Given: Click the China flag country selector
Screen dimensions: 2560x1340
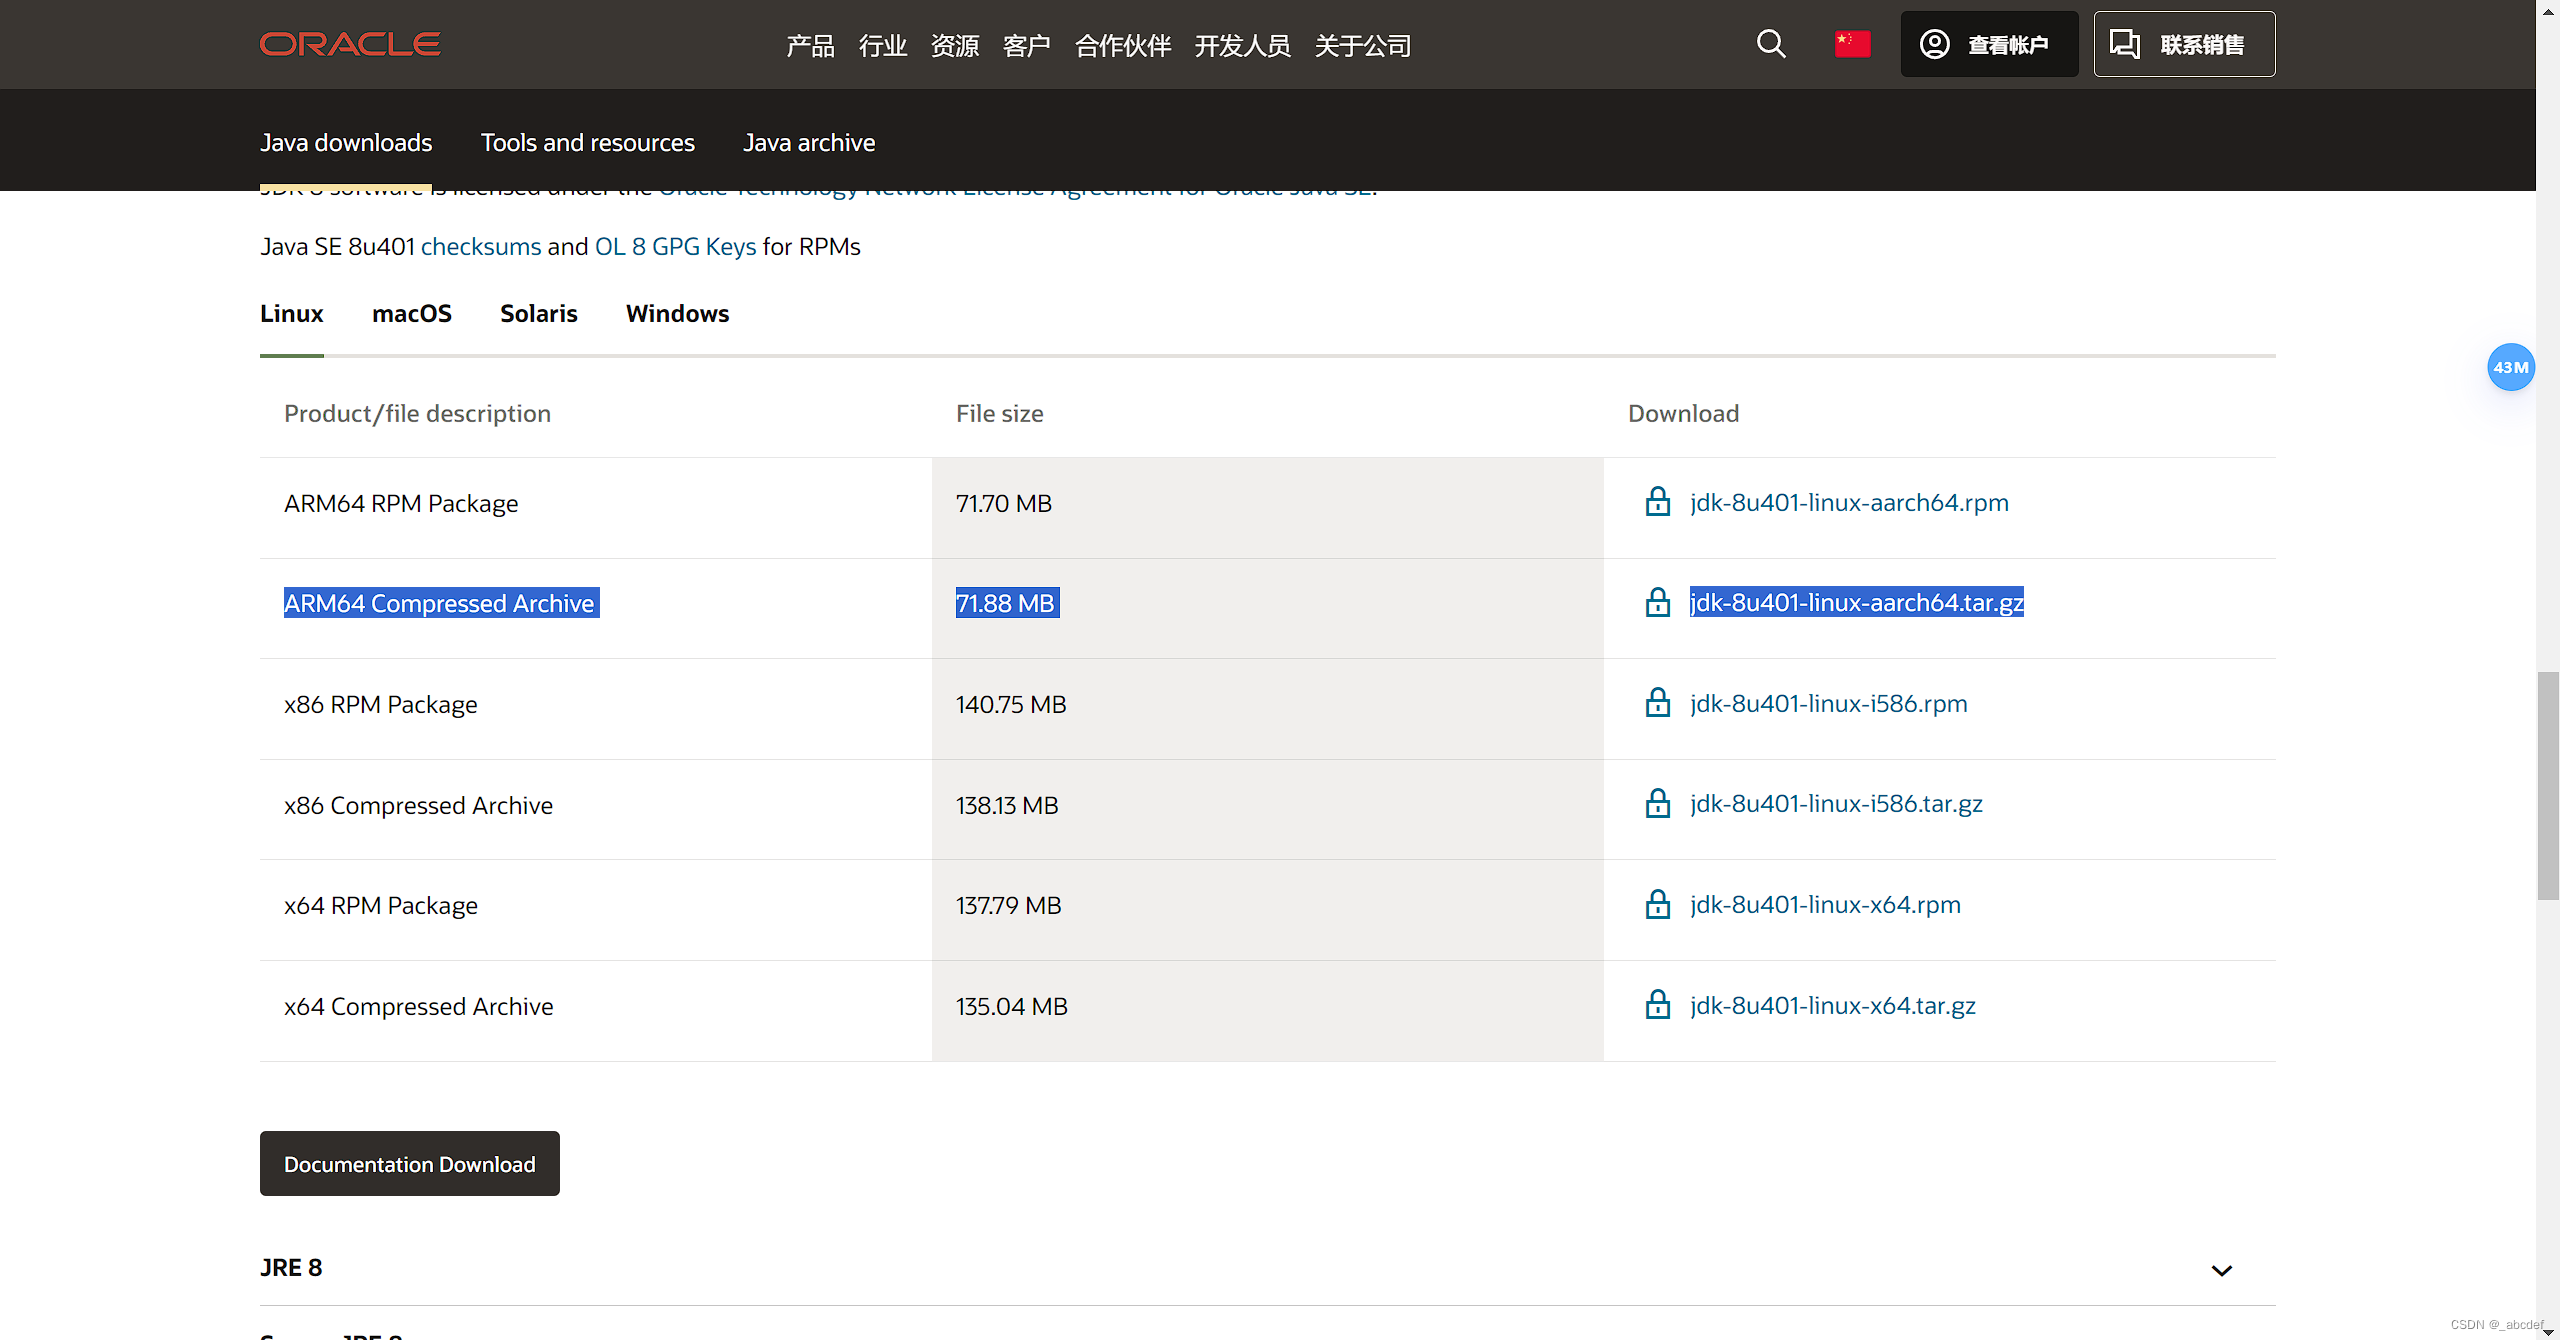Looking at the screenshot, I should coord(1852,44).
